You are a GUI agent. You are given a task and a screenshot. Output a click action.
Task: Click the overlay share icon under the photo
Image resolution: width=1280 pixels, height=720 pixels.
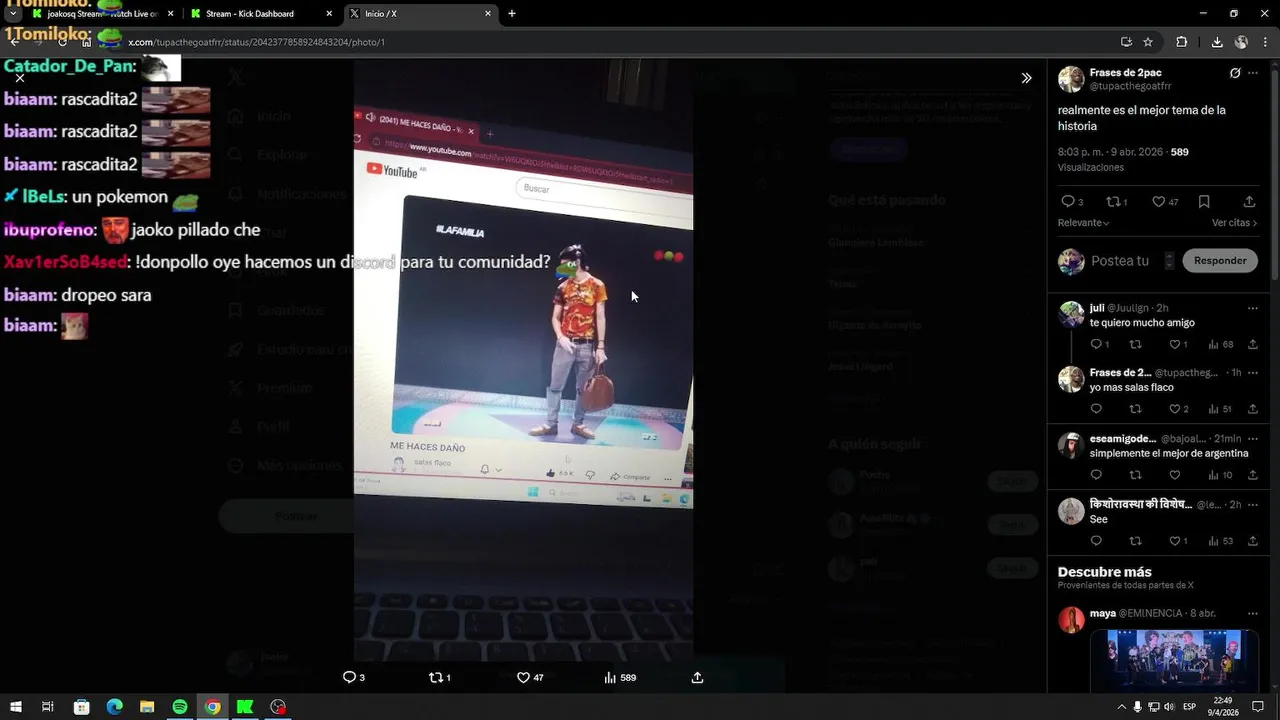click(697, 677)
